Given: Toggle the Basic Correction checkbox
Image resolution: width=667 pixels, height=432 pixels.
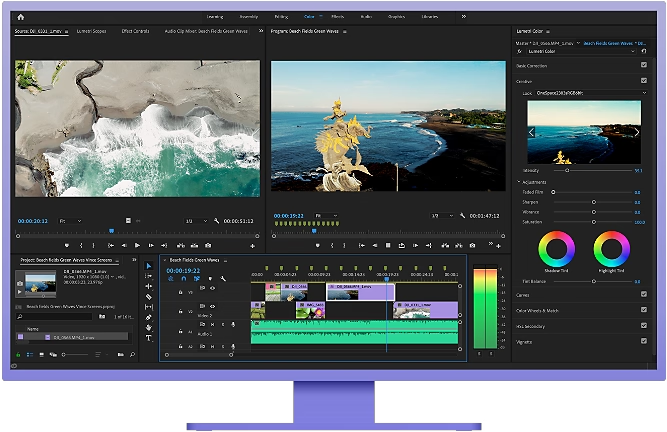Looking at the screenshot, I should coord(643,64).
